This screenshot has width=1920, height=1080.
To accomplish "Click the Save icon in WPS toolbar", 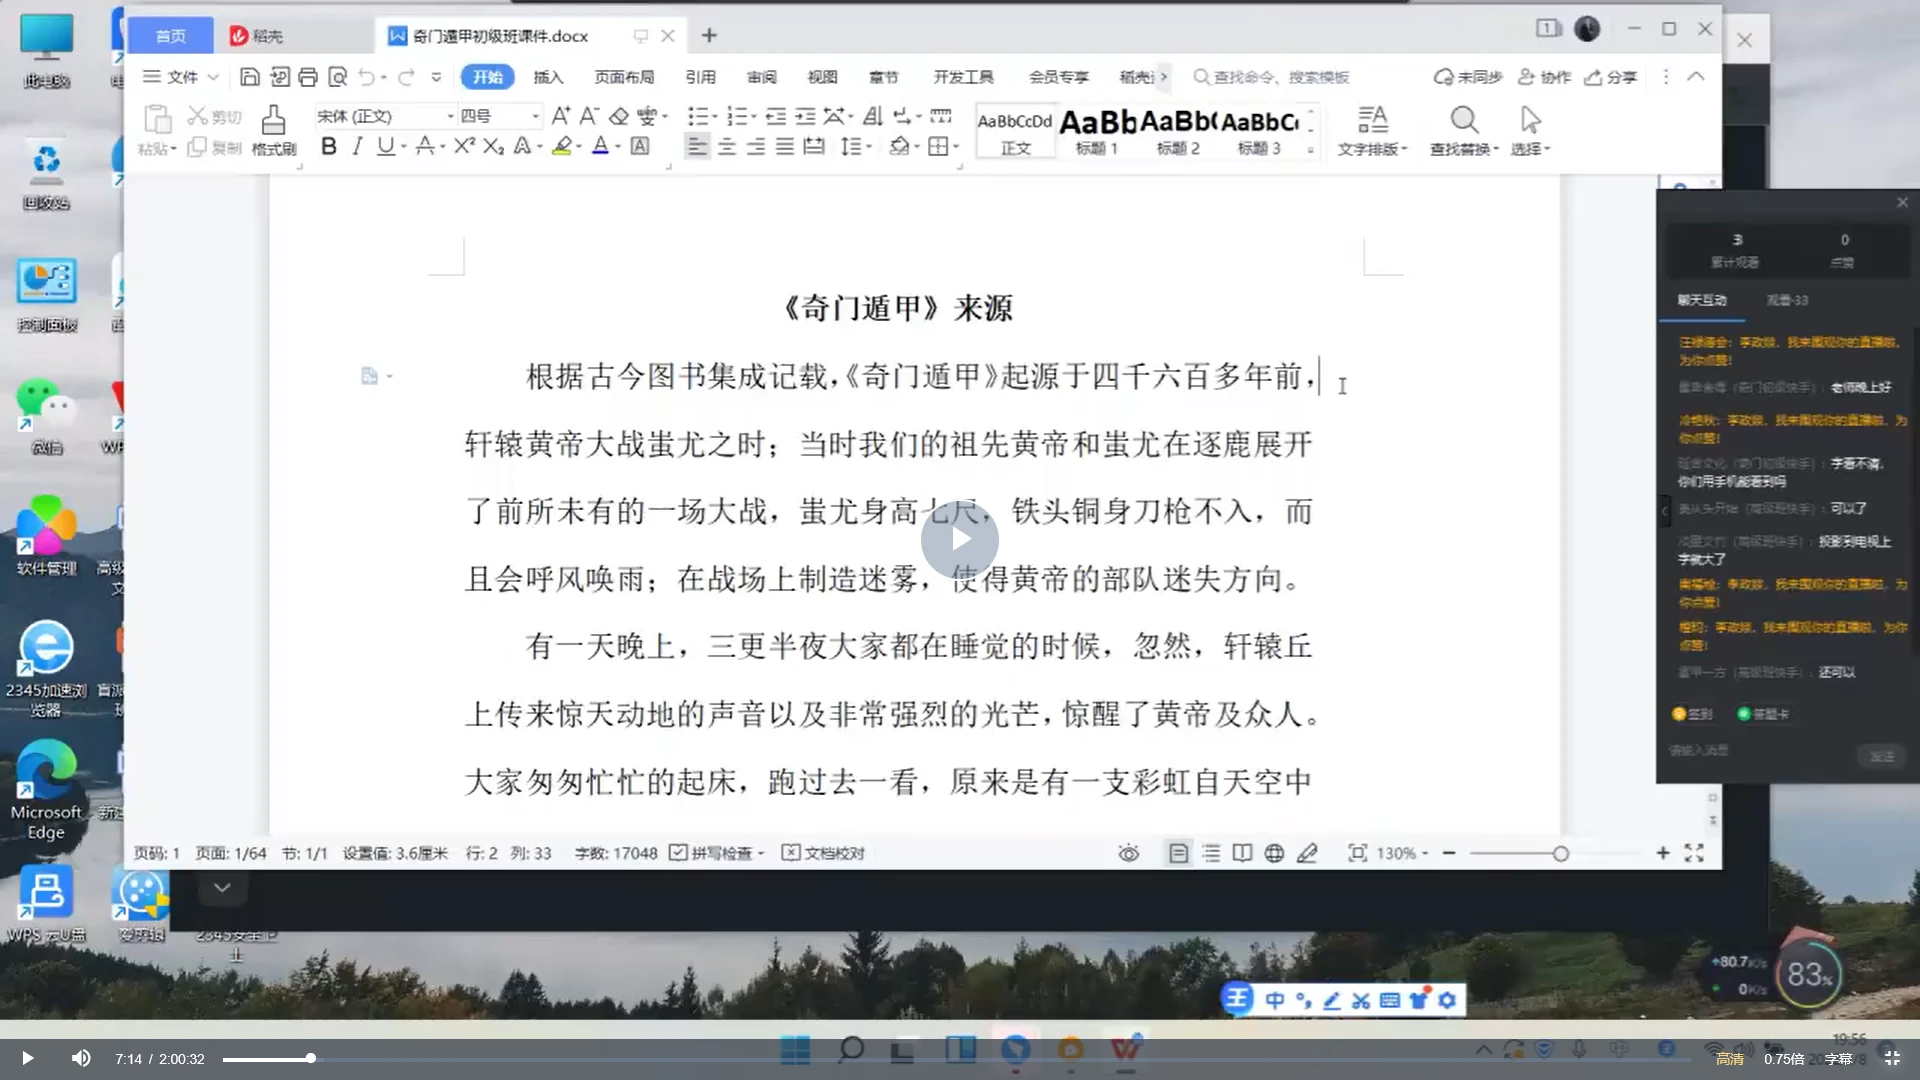I will (x=250, y=77).
